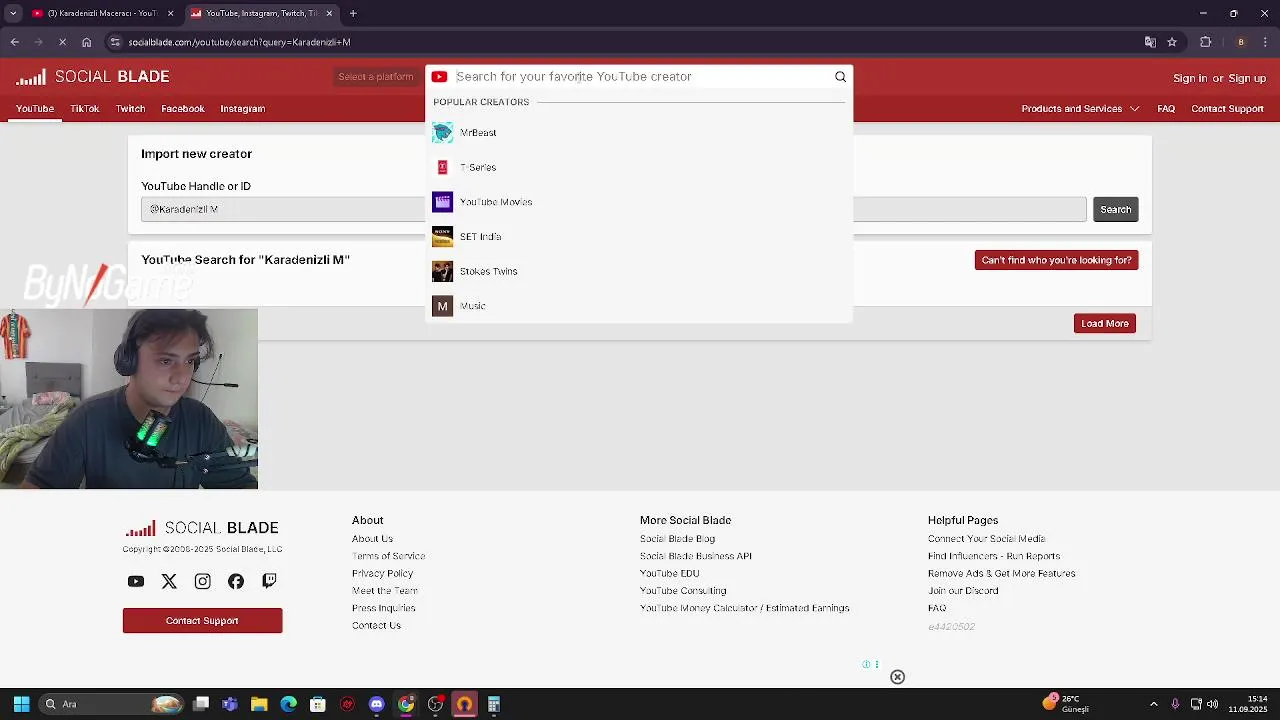
Task: Open Remove Ads & Get More Features
Action: (x=1001, y=574)
